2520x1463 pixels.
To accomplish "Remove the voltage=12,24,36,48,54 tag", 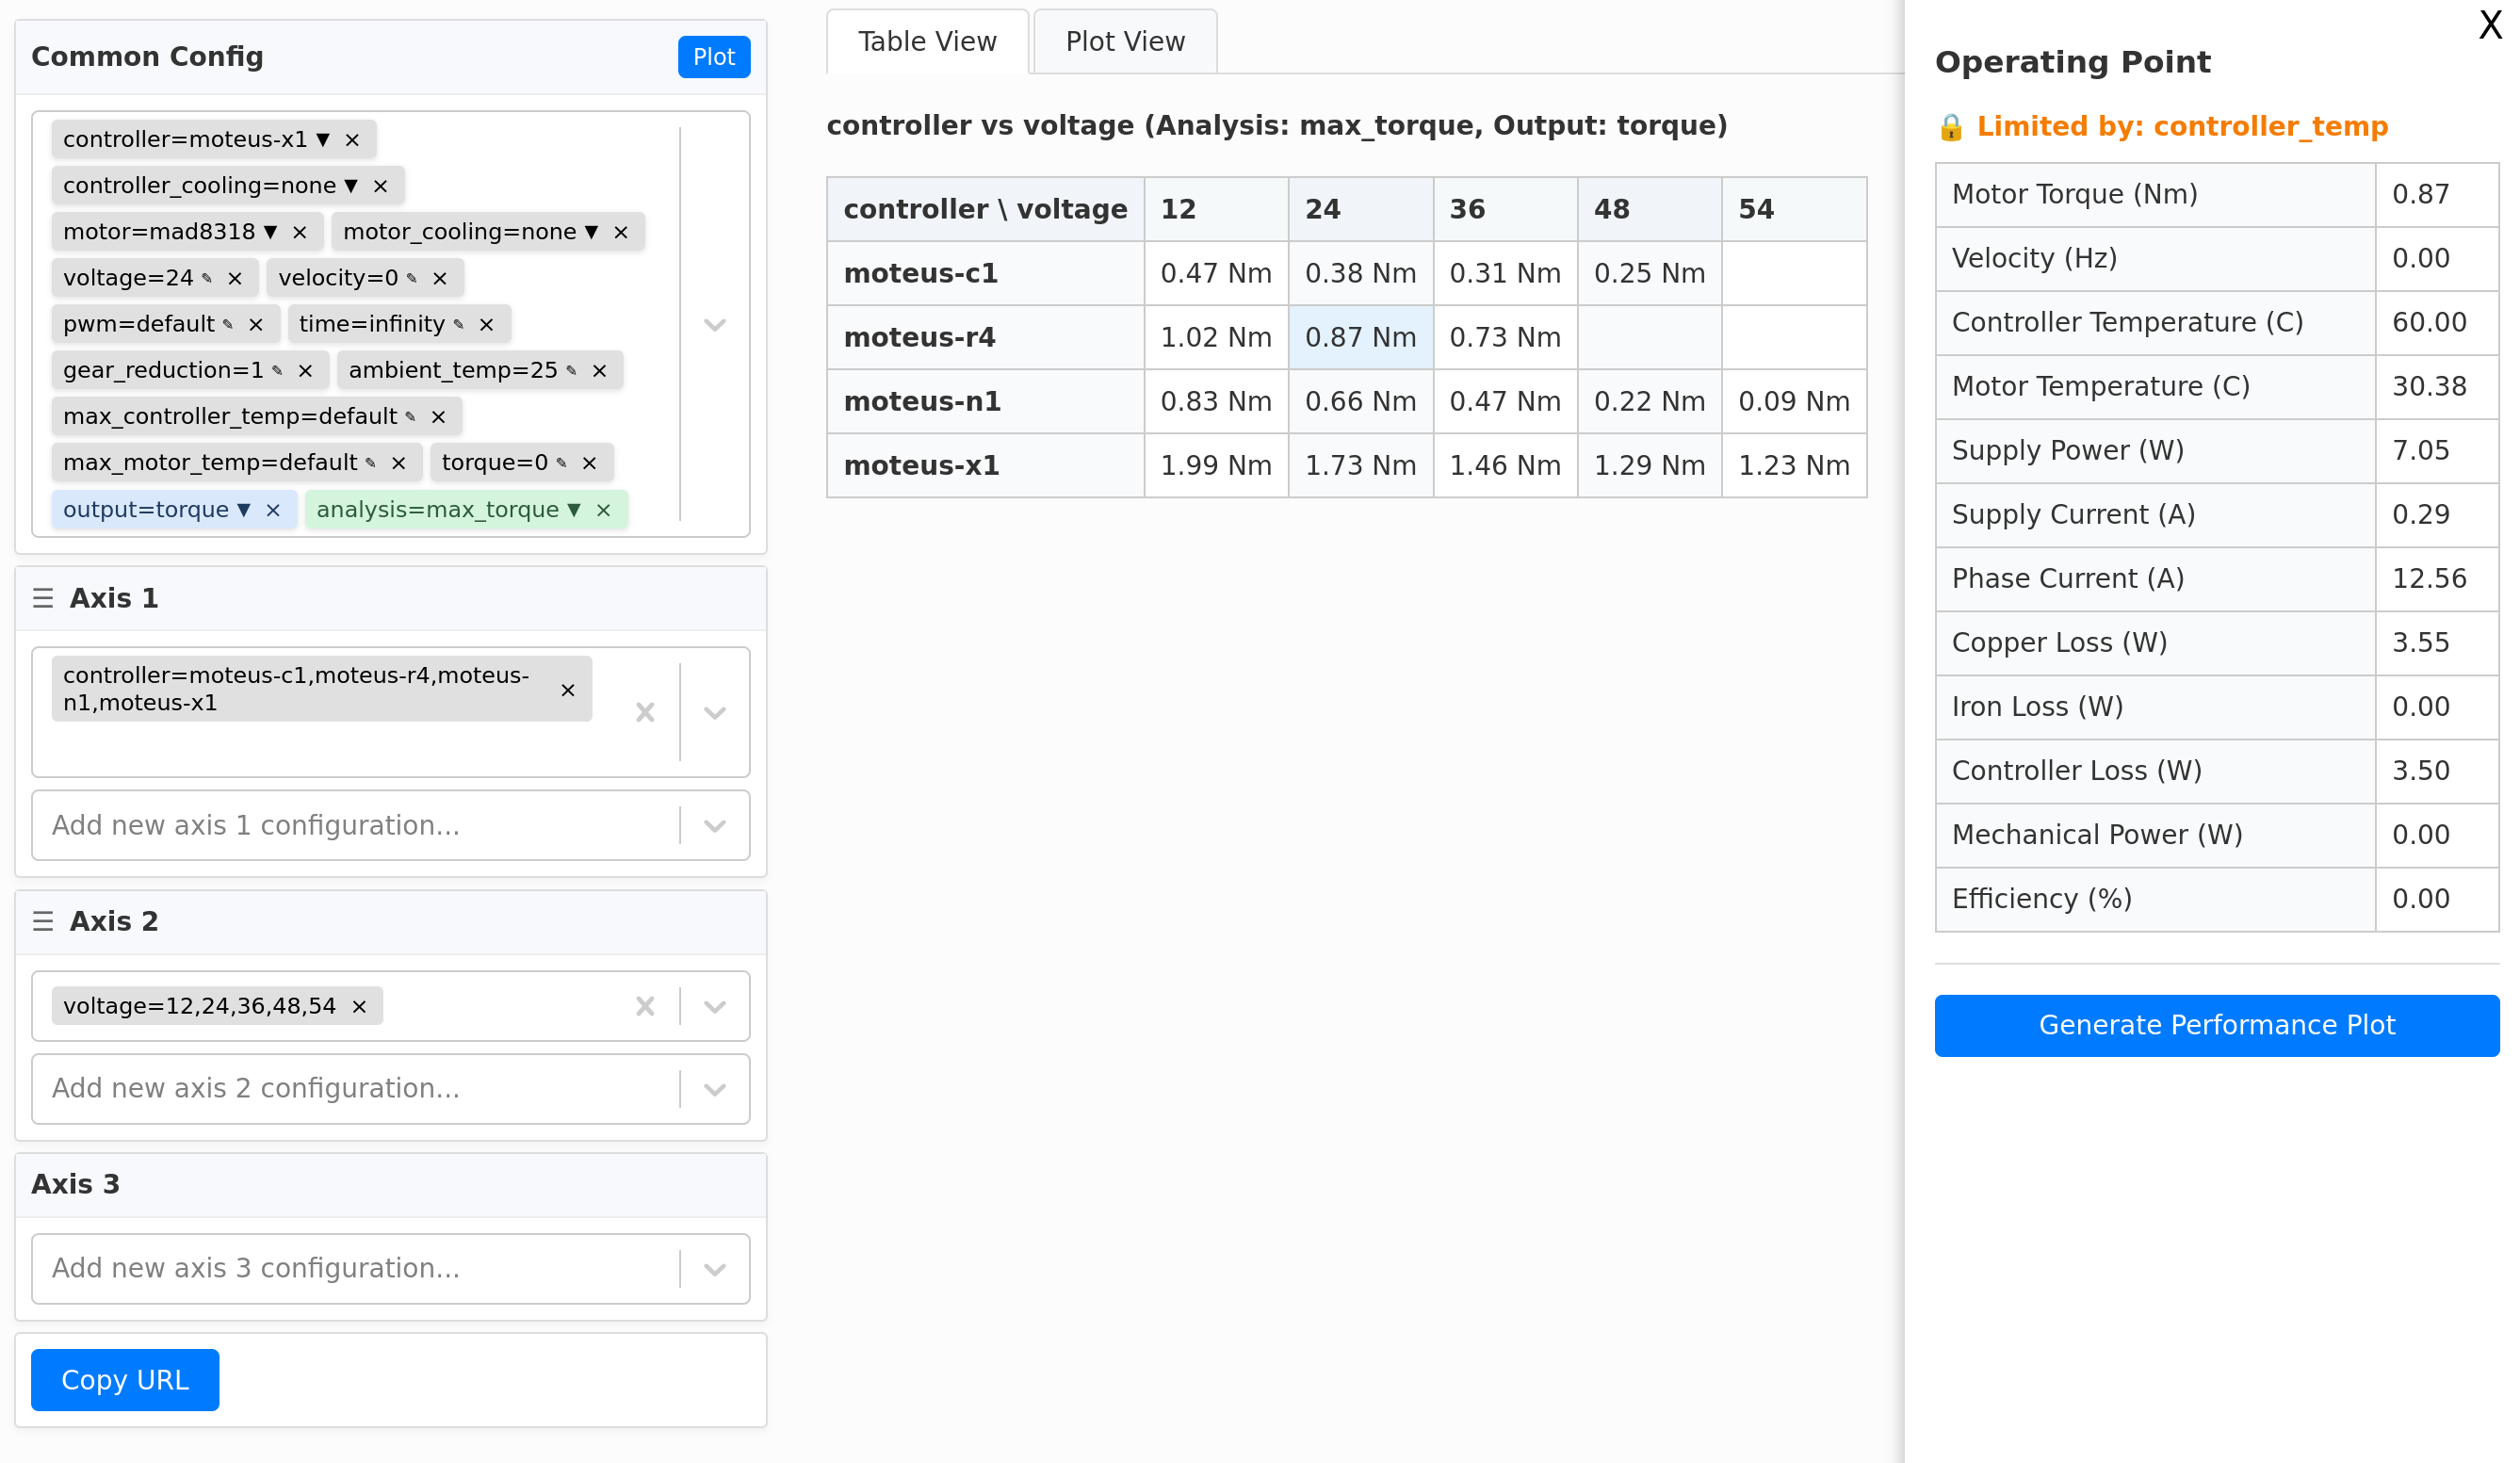I will tap(359, 1006).
